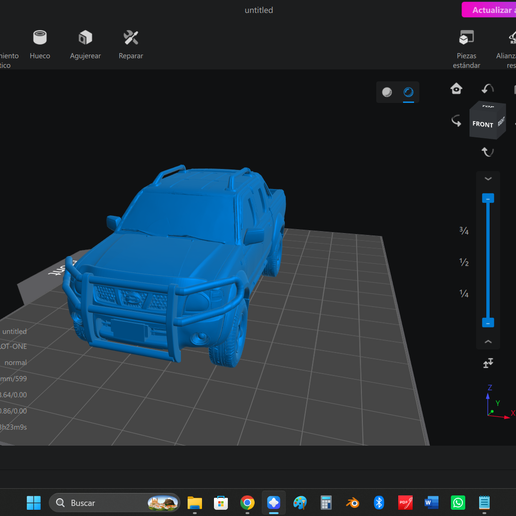The height and width of the screenshot is (516, 516).
Task: Click the top handle of layer slider
Action: point(488,198)
